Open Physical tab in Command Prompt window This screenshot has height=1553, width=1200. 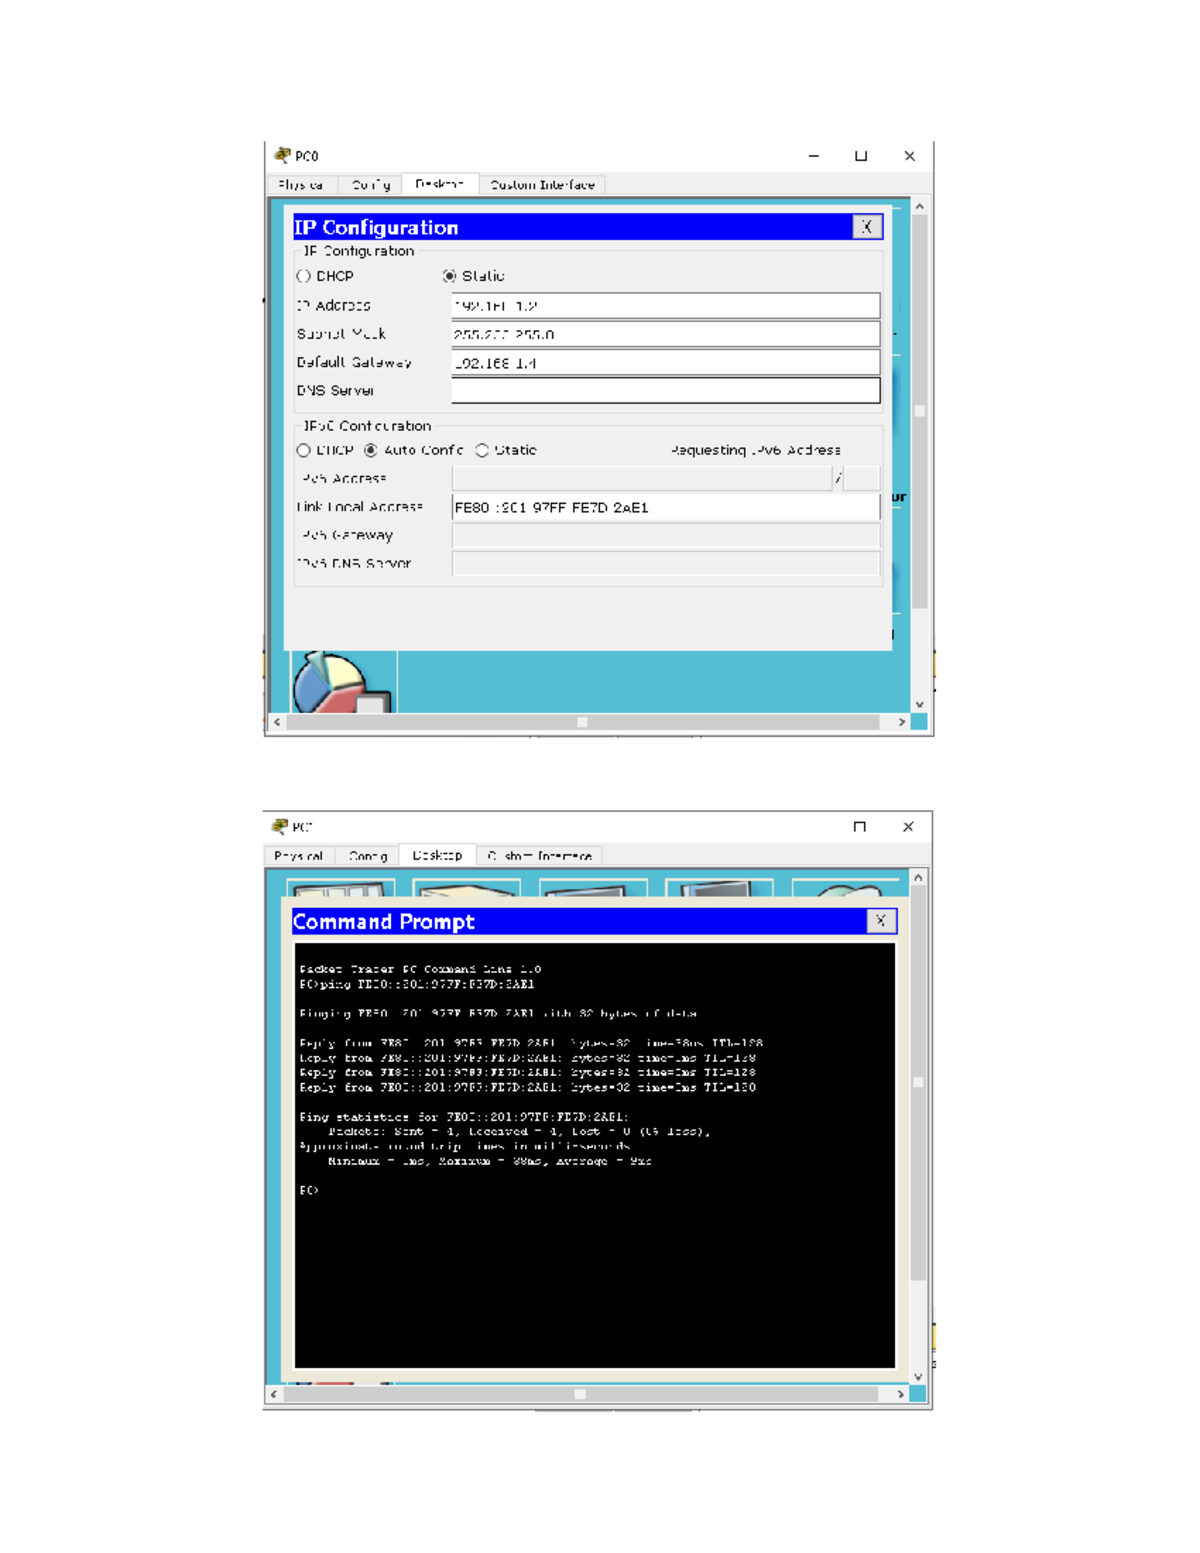pyautogui.click(x=298, y=856)
